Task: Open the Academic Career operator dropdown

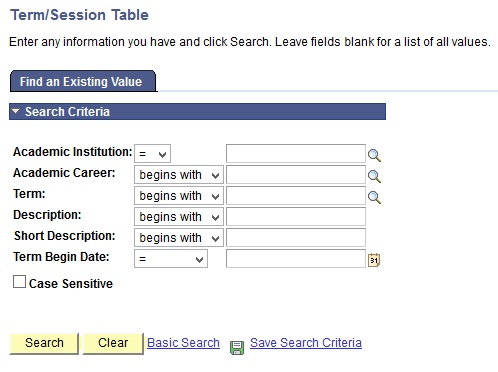Action: (x=179, y=175)
